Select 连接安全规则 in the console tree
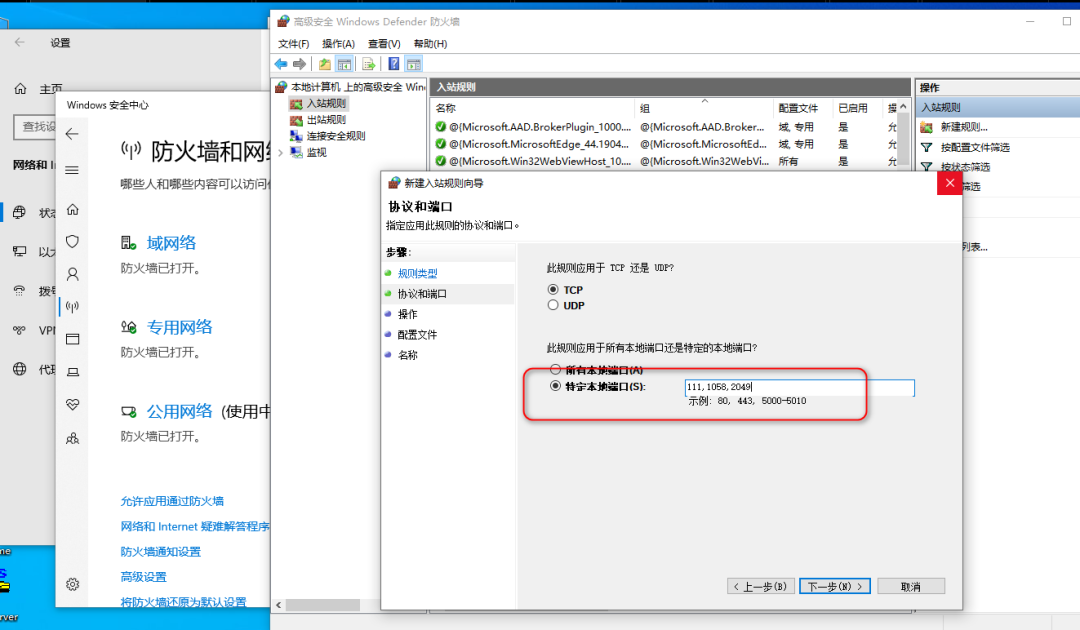Image resolution: width=1080 pixels, height=630 pixels. pyautogui.click(x=335, y=136)
